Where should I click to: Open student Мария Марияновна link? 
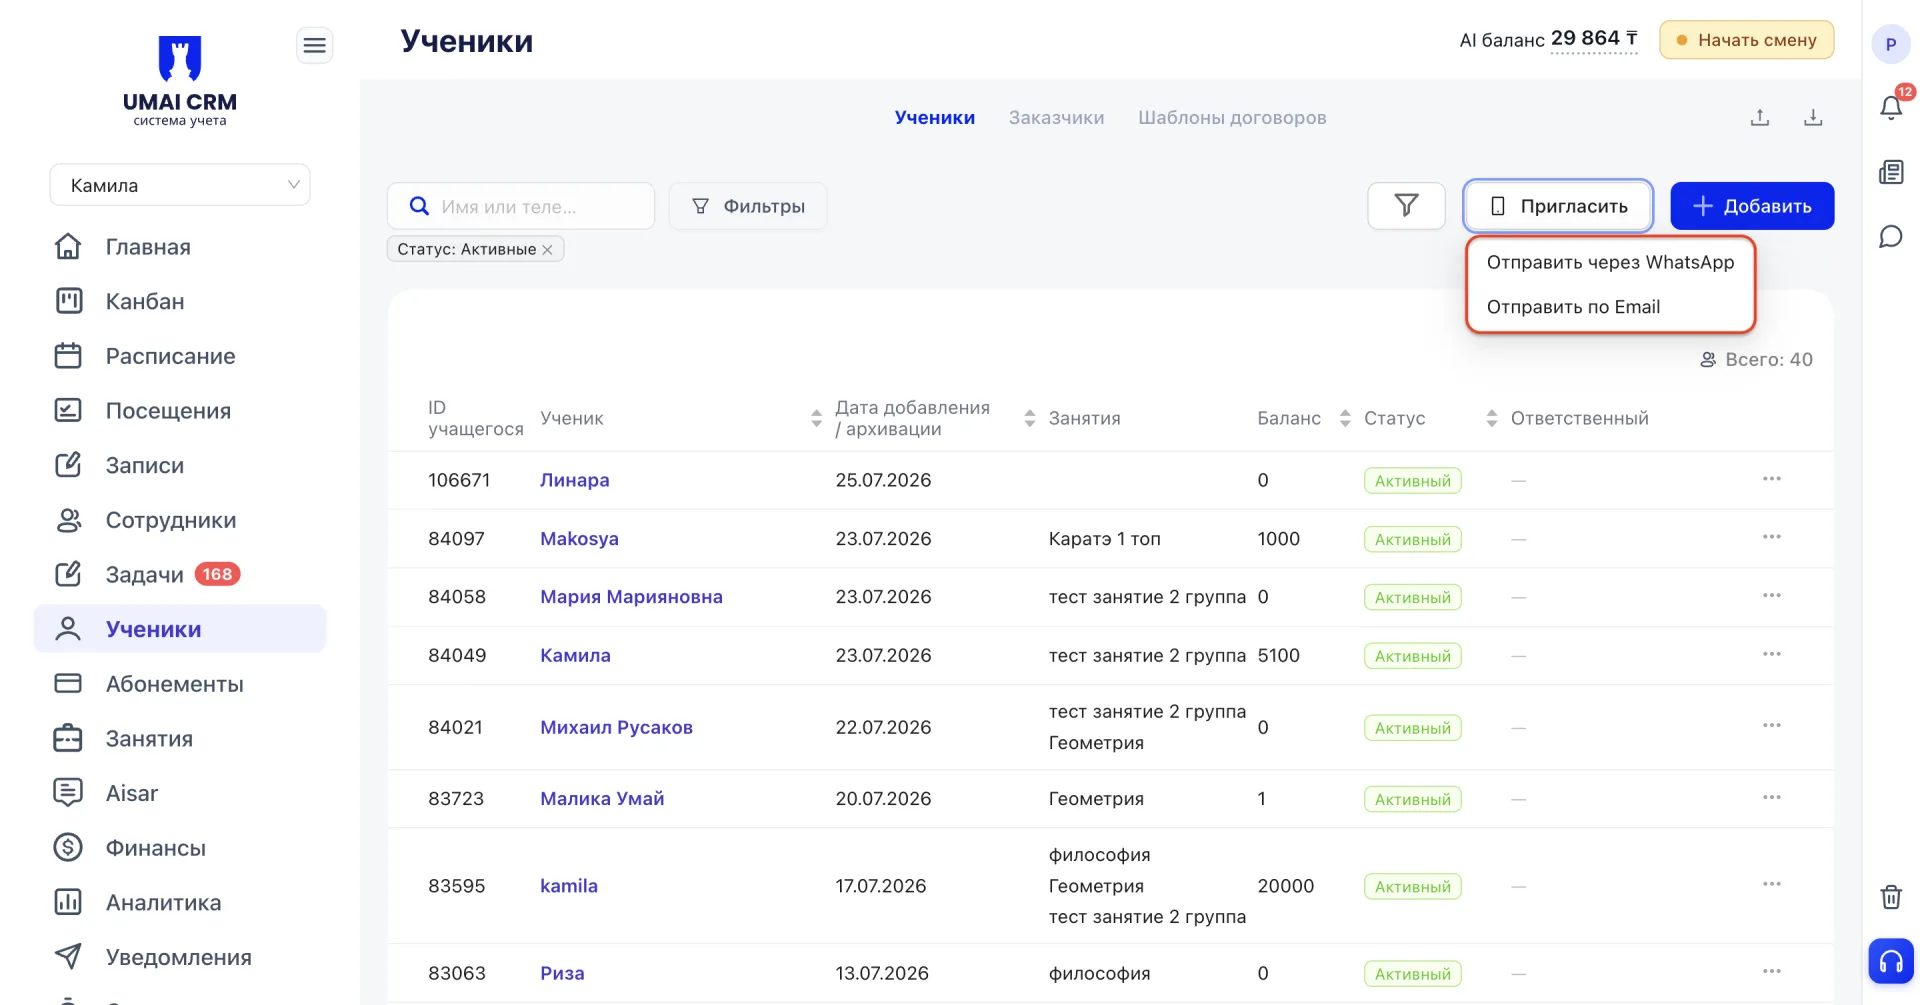click(x=631, y=597)
